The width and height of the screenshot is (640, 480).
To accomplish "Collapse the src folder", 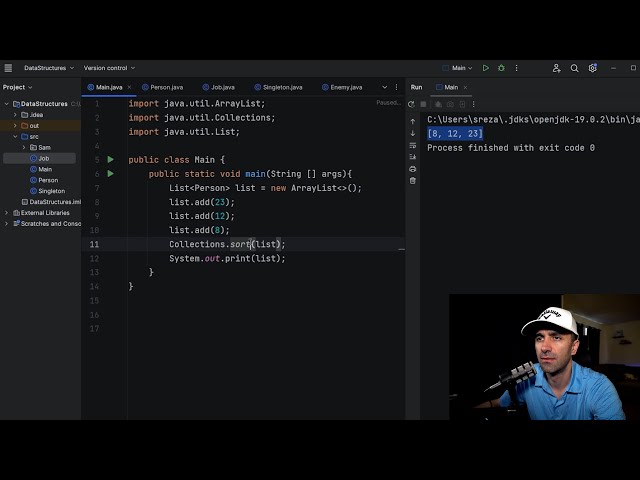I will [15, 137].
